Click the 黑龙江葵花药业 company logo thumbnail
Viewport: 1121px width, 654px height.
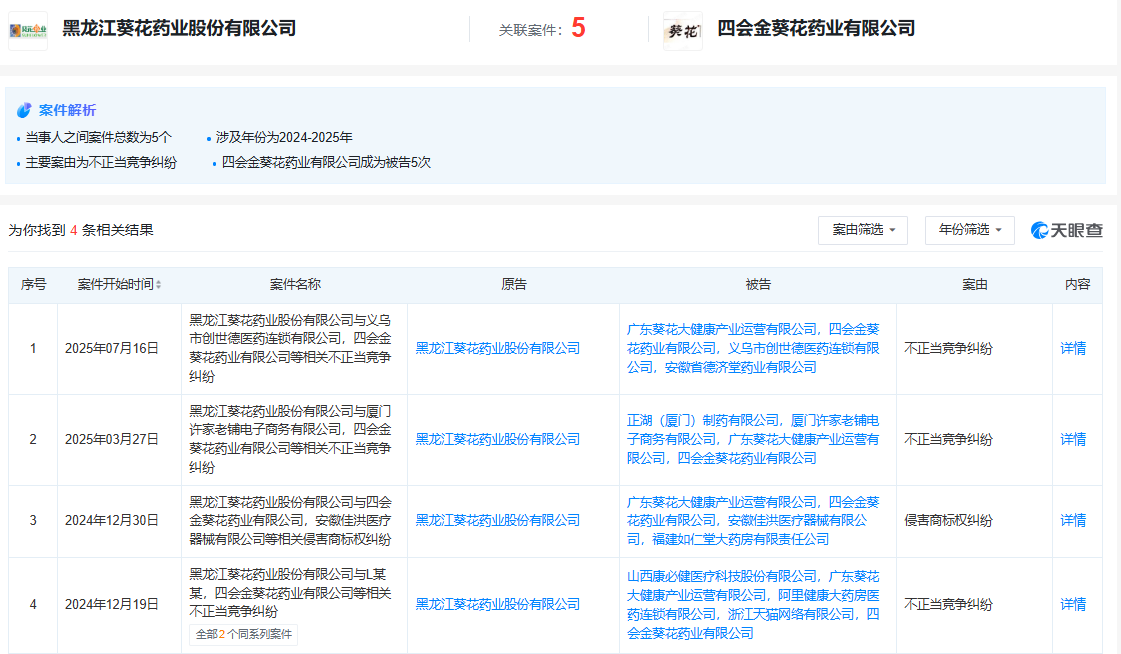click(x=28, y=31)
